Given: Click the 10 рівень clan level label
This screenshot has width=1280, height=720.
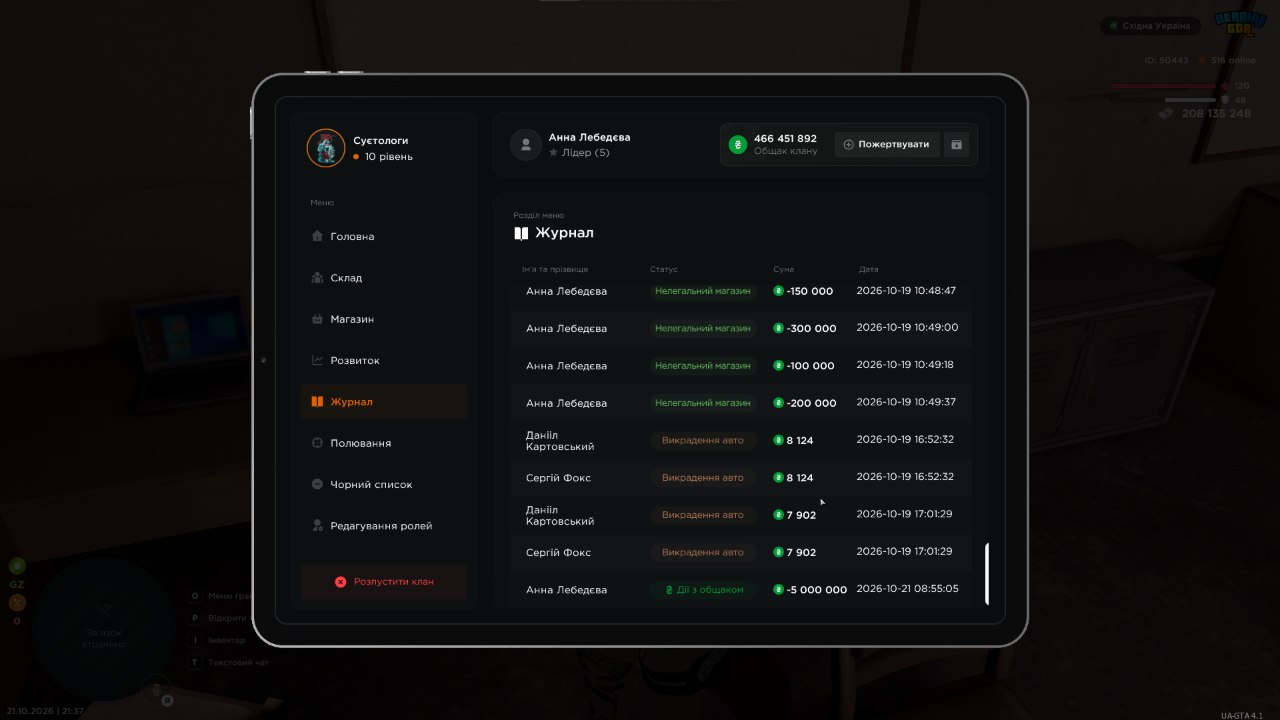Looking at the screenshot, I should 388,157.
